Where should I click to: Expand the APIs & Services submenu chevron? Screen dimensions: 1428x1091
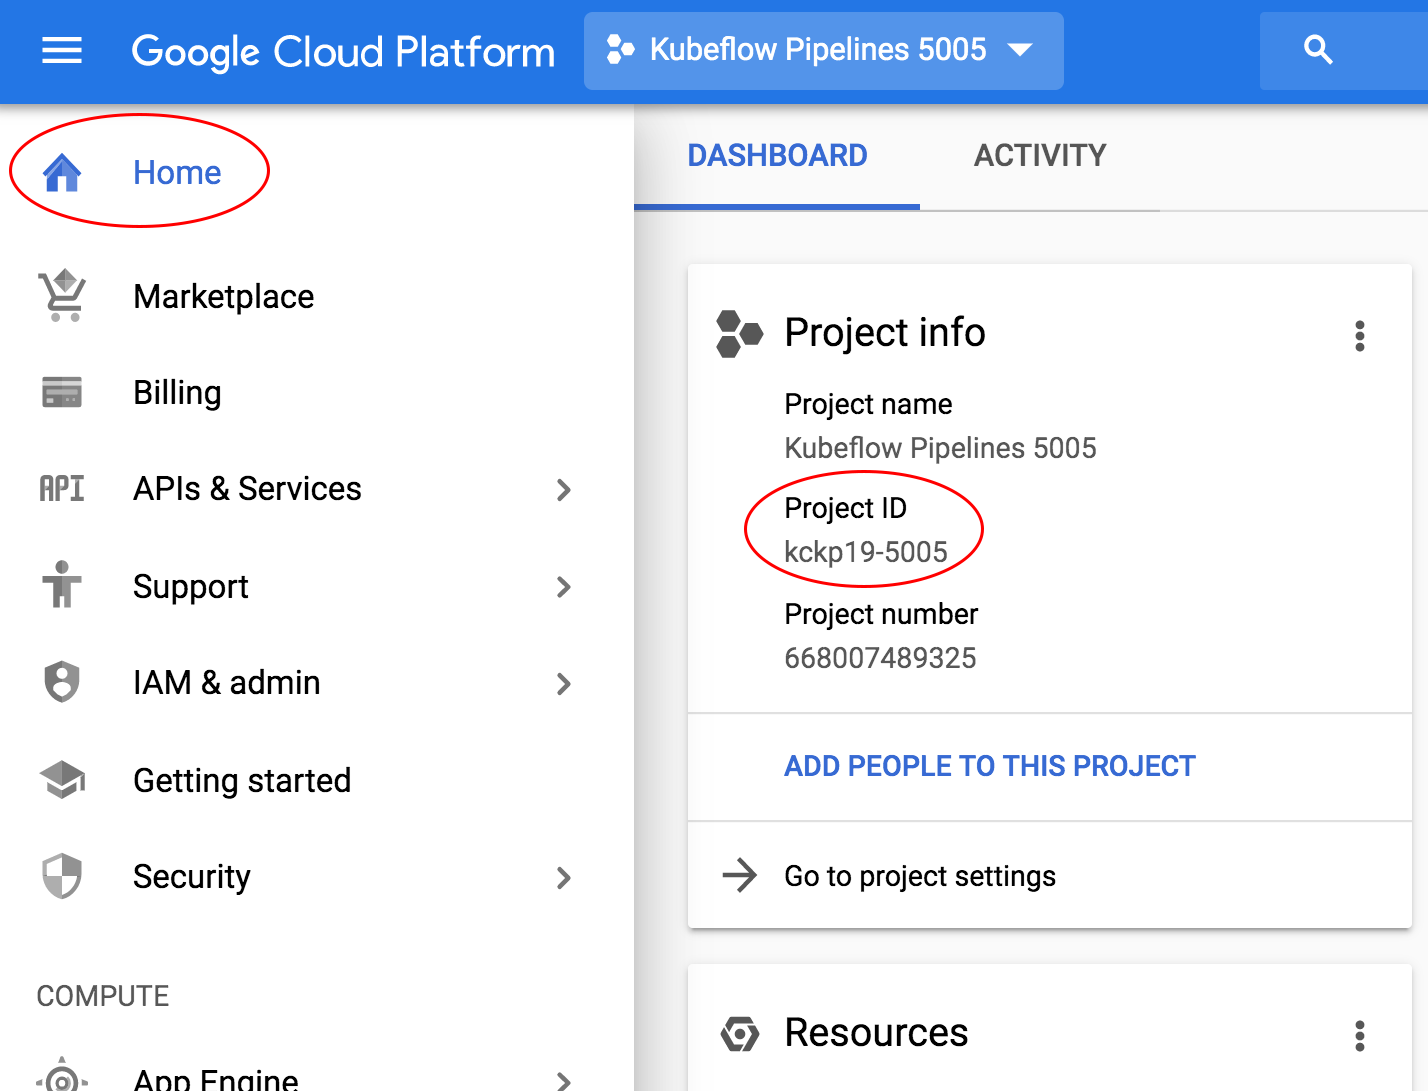(564, 490)
